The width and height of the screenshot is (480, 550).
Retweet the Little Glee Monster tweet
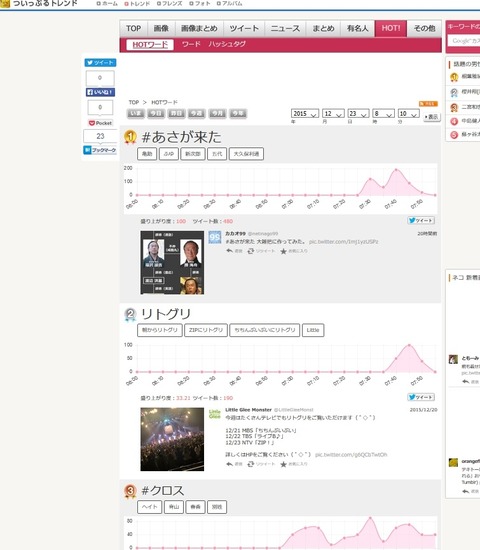[x=261, y=464]
